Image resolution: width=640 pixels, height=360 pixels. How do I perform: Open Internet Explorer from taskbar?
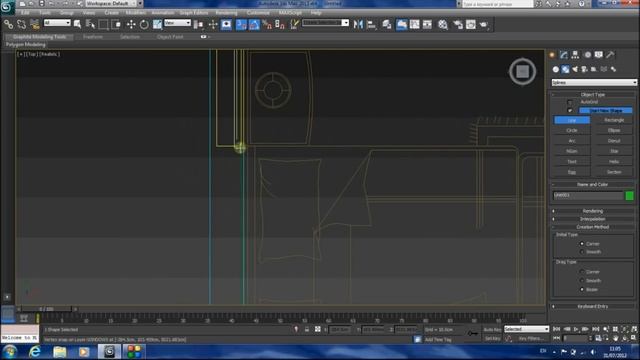click(35, 351)
